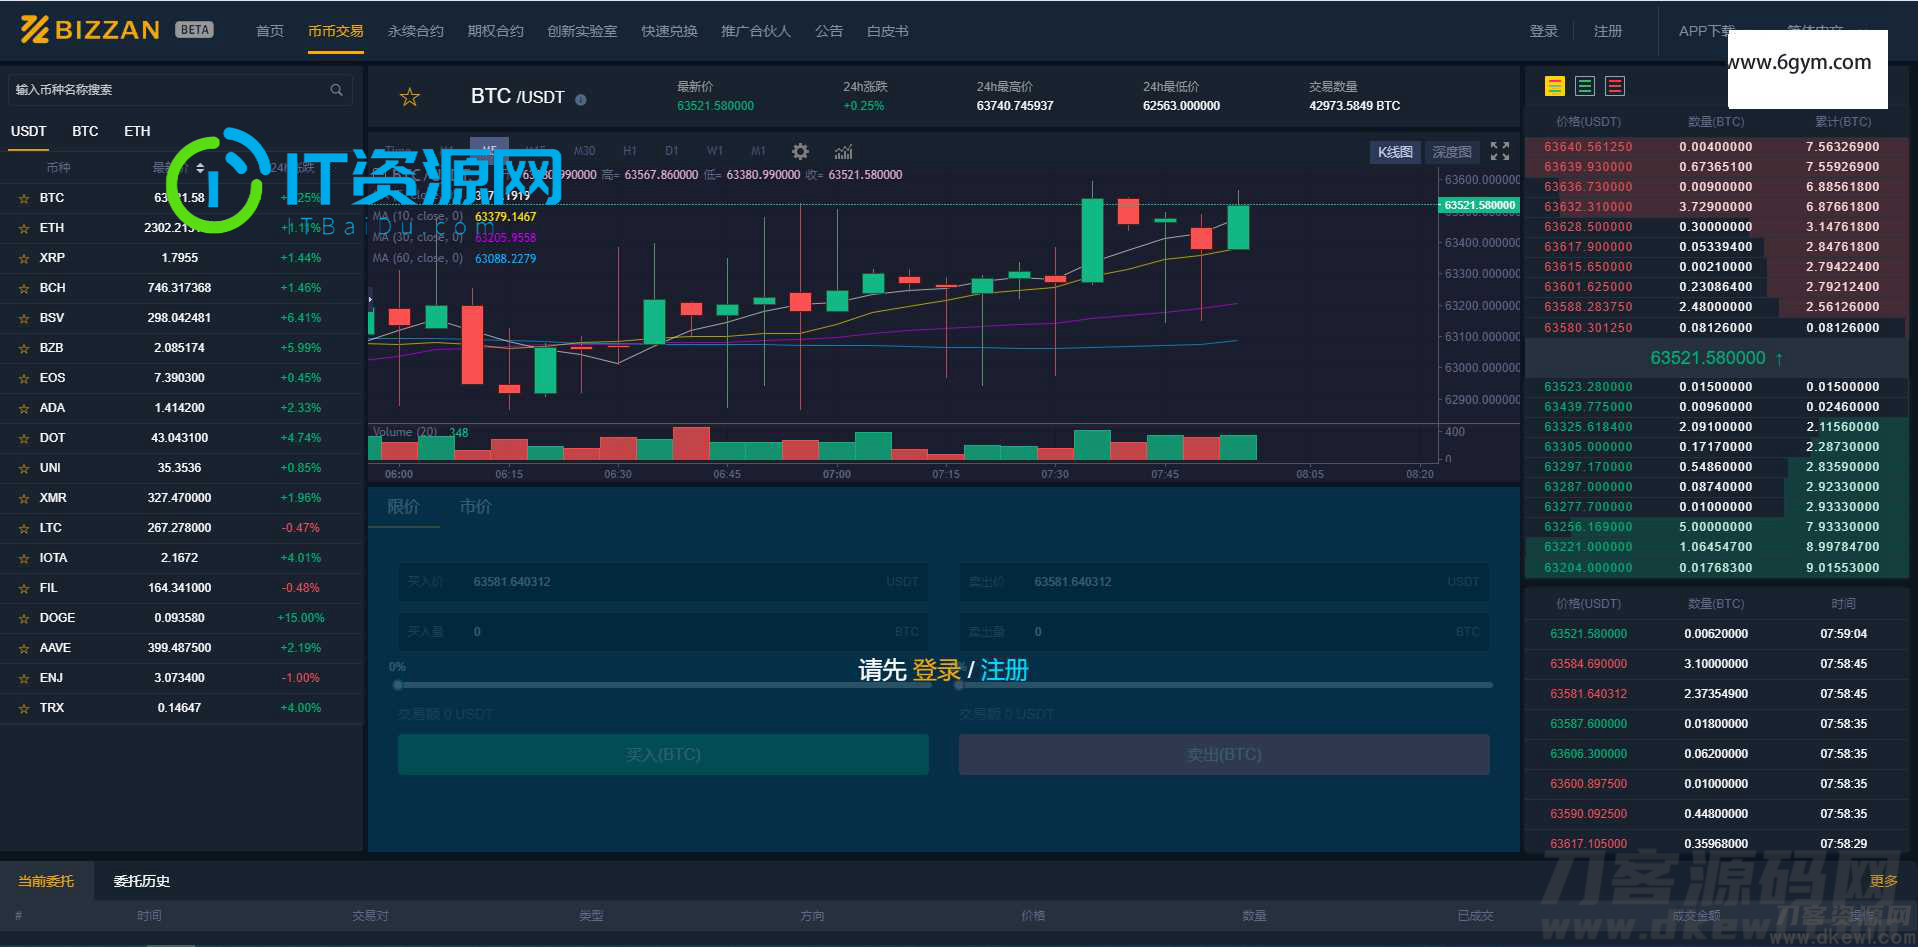Open 公告 announcements page
This screenshot has width=1918, height=947.
(829, 31)
